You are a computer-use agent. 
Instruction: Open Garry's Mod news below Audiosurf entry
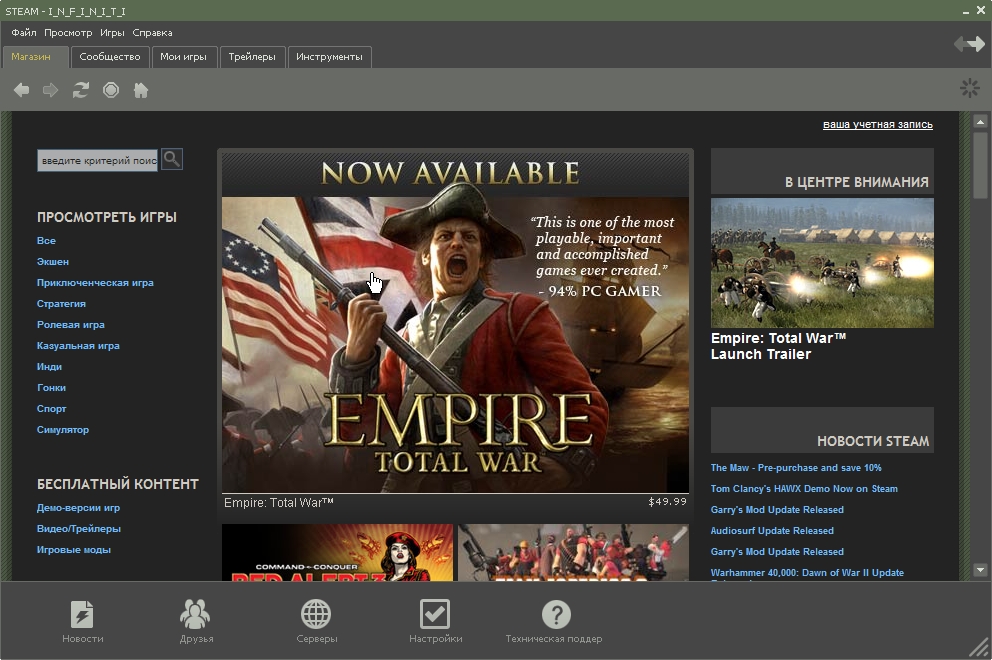[777, 551]
